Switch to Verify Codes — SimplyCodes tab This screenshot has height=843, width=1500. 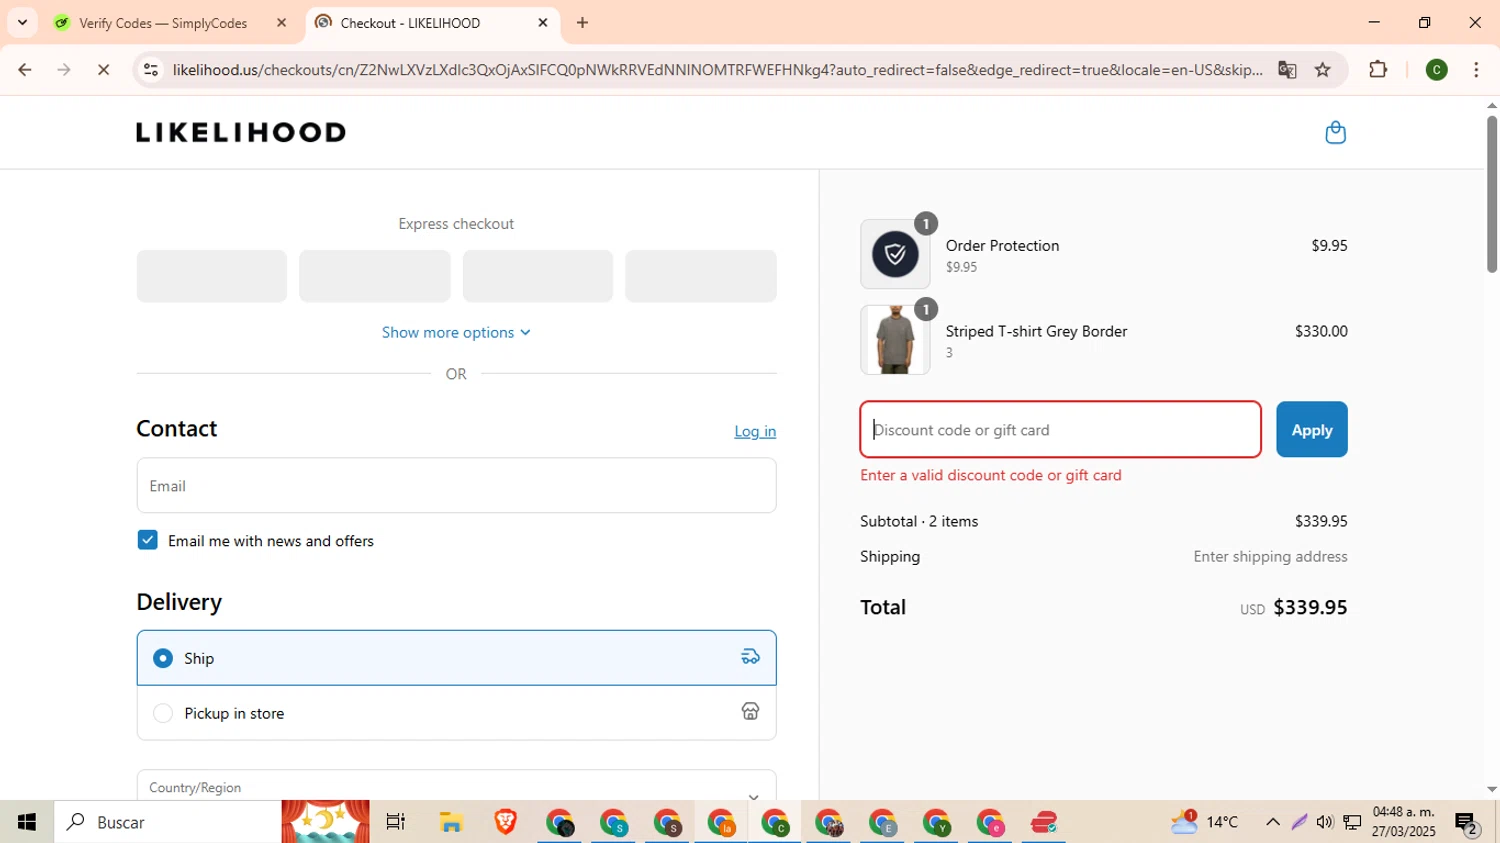(163, 22)
